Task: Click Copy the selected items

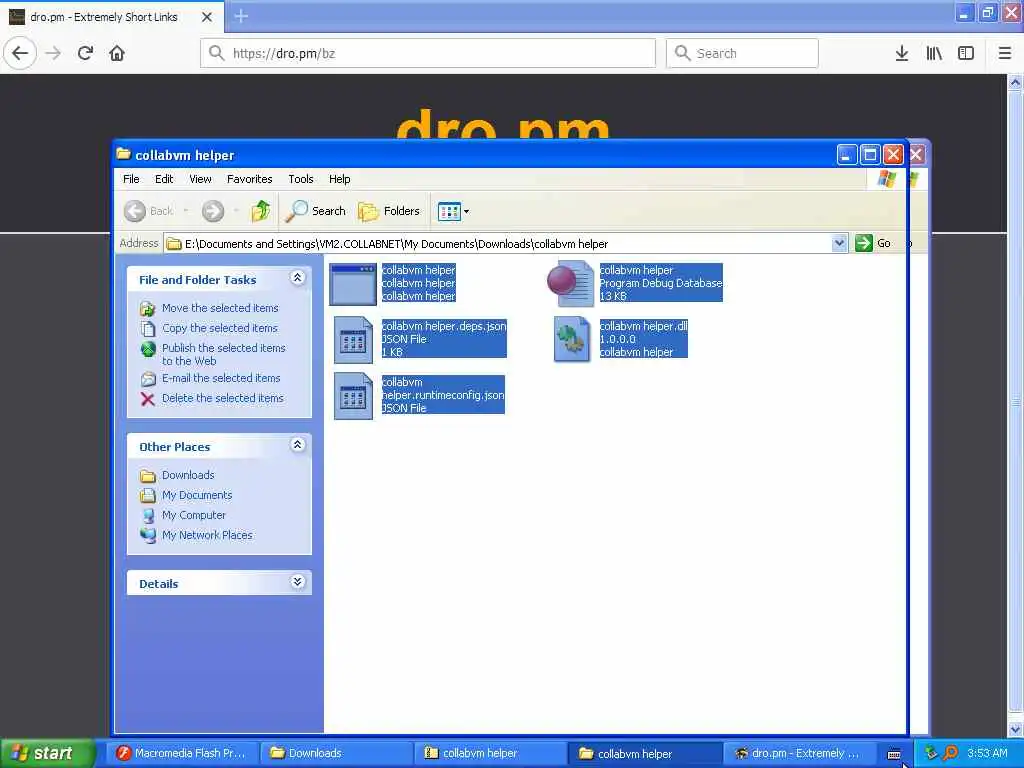Action: [x=219, y=328]
